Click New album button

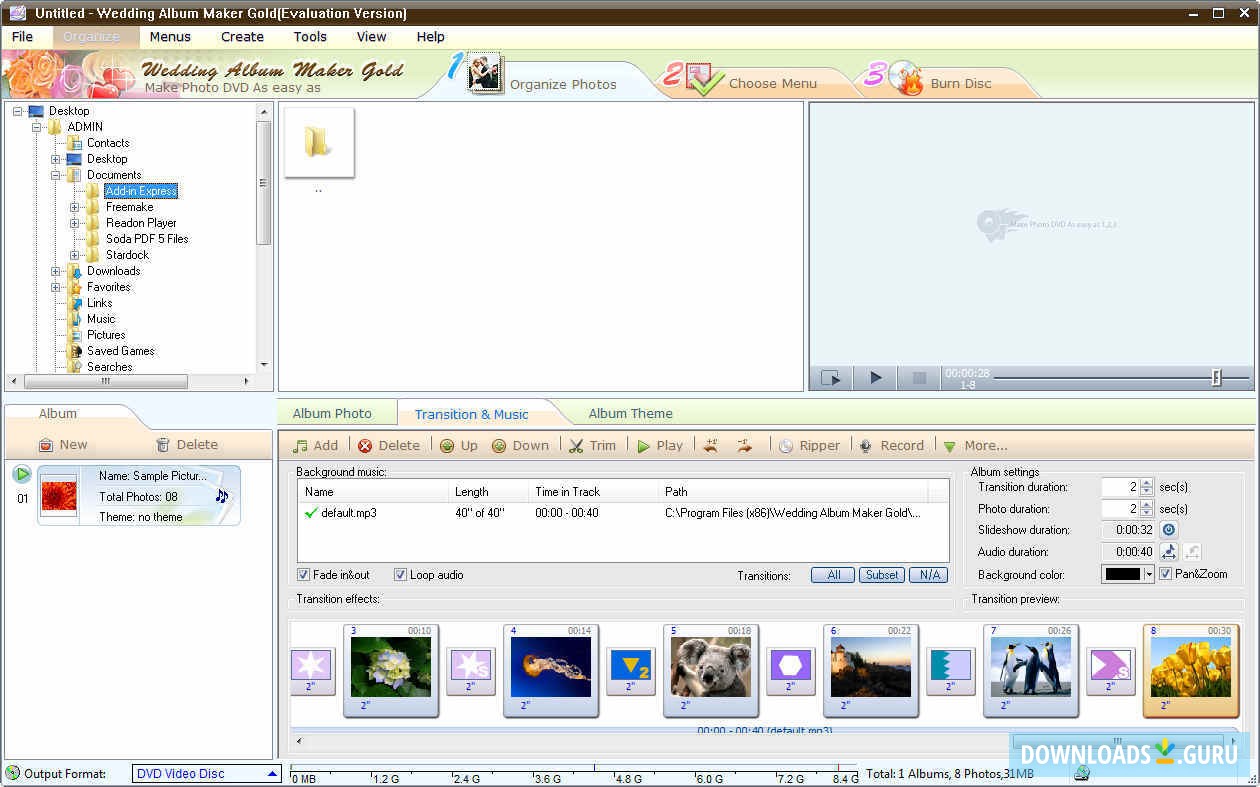63,445
